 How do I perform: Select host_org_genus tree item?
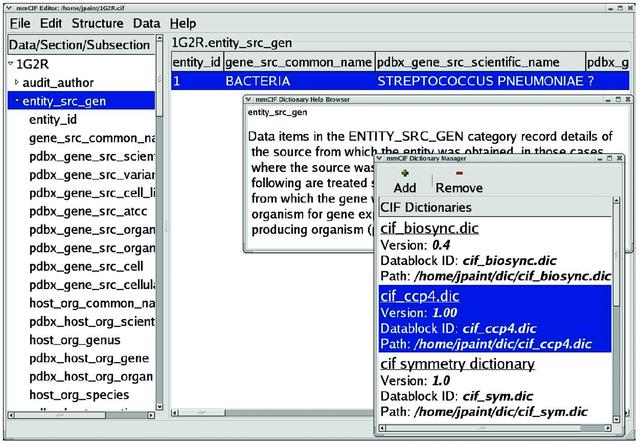tap(75, 340)
